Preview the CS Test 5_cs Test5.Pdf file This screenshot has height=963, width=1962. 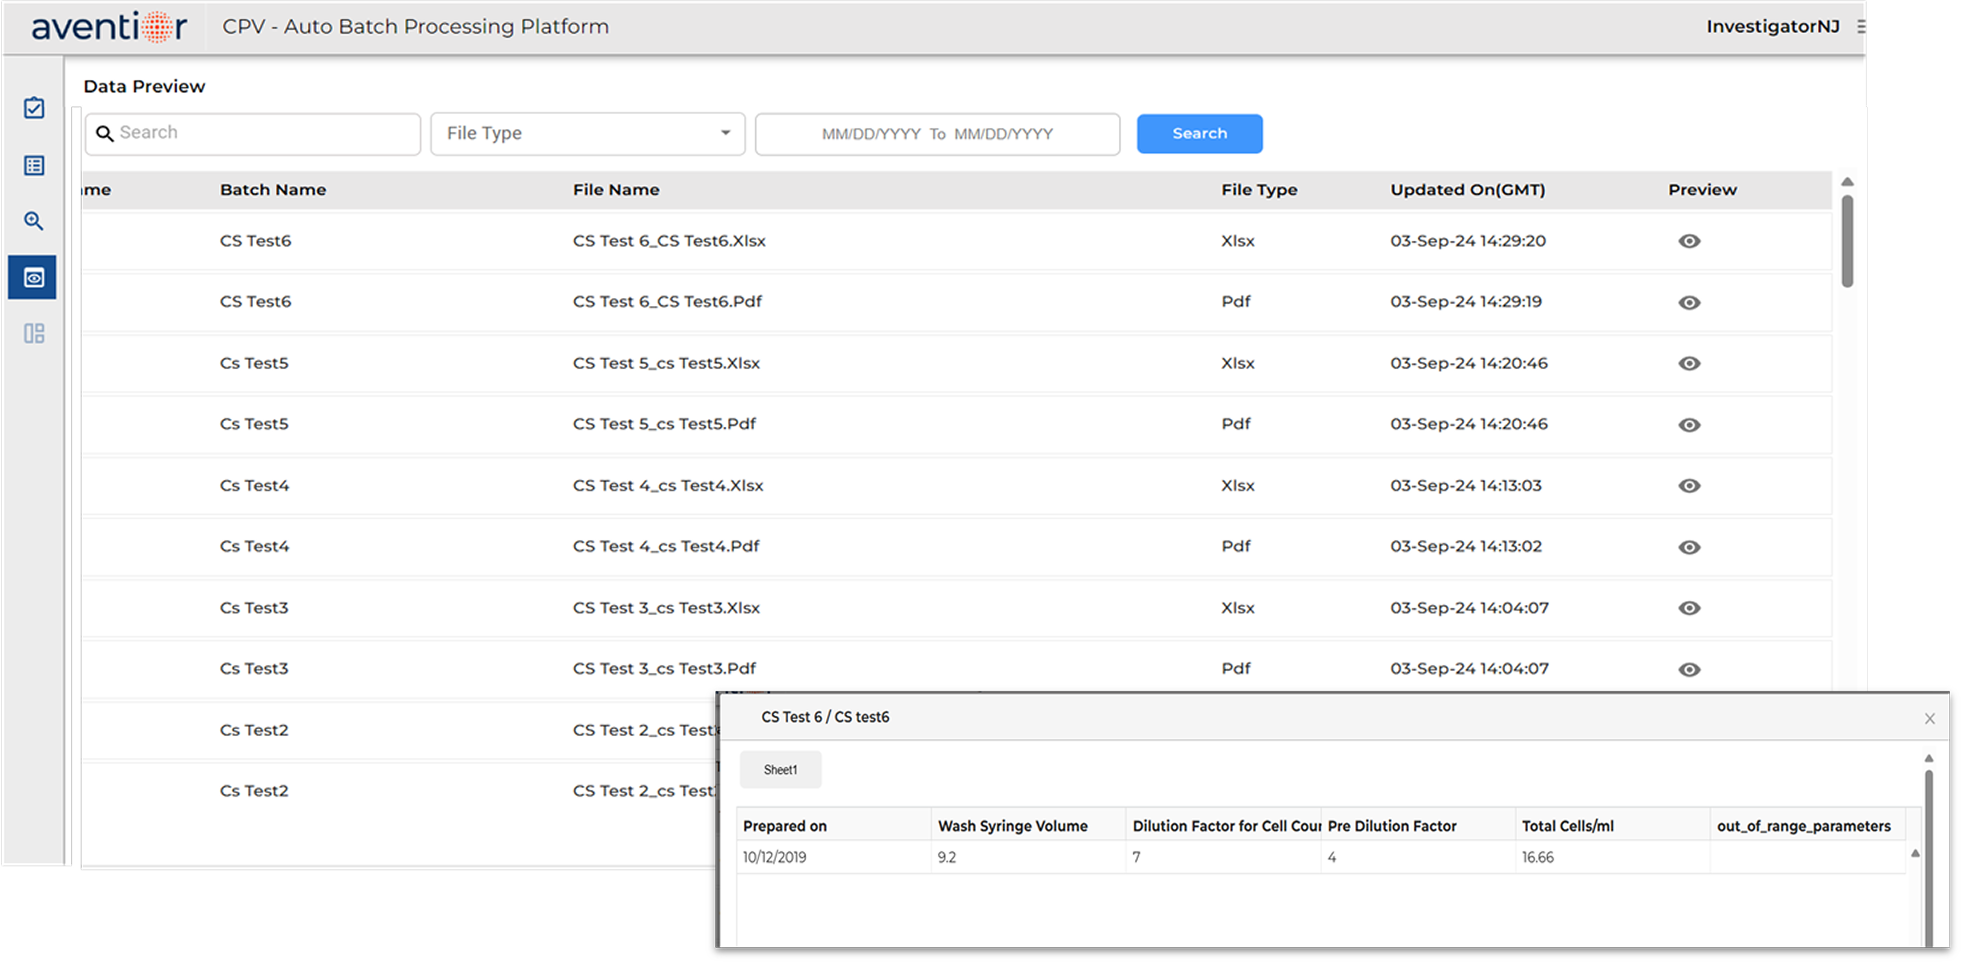click(1689, 424)
